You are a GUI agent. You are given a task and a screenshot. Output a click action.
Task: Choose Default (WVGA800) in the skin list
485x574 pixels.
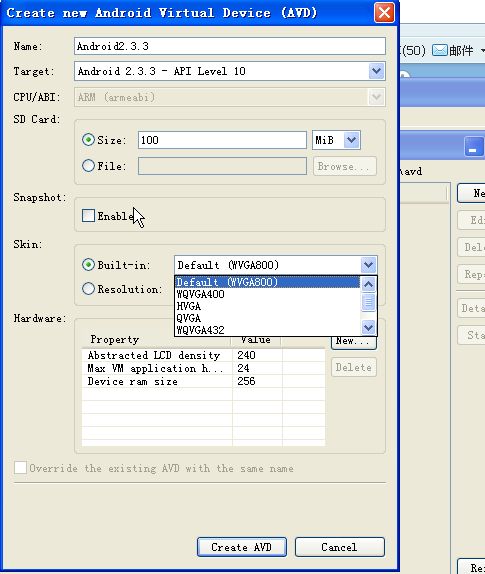click(x=268, y=282)
